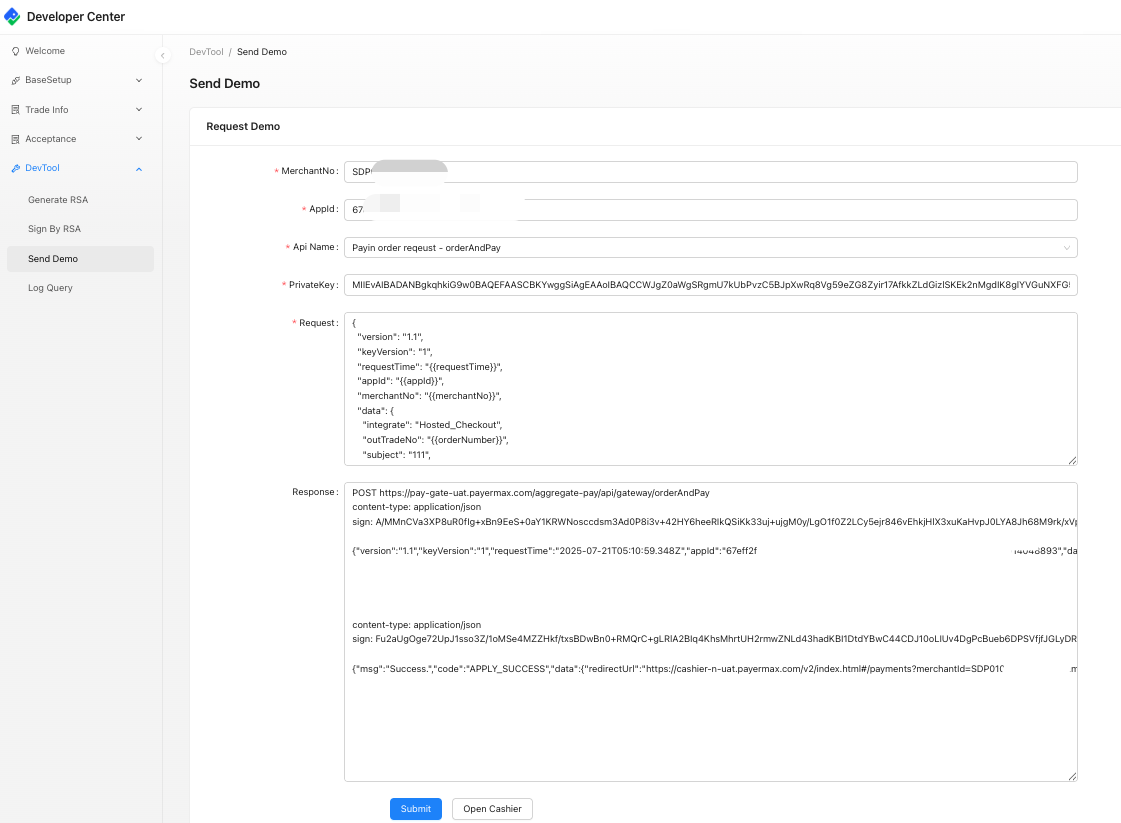Click the Developer Center logo icon

(x=12, y=17)
